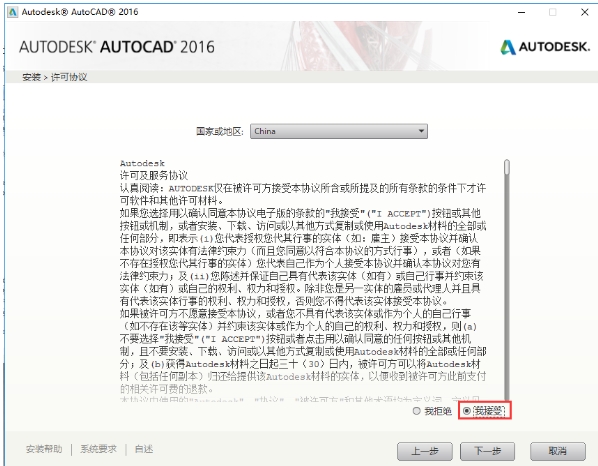Click the AUTODESK AUTOCAD 2016 header title
The width and height of the screenshot is (598, 466).
(x=117, y=47)
